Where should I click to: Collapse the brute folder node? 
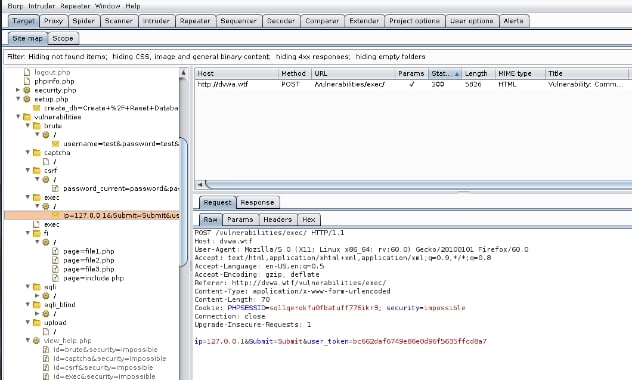pos(27,125)
